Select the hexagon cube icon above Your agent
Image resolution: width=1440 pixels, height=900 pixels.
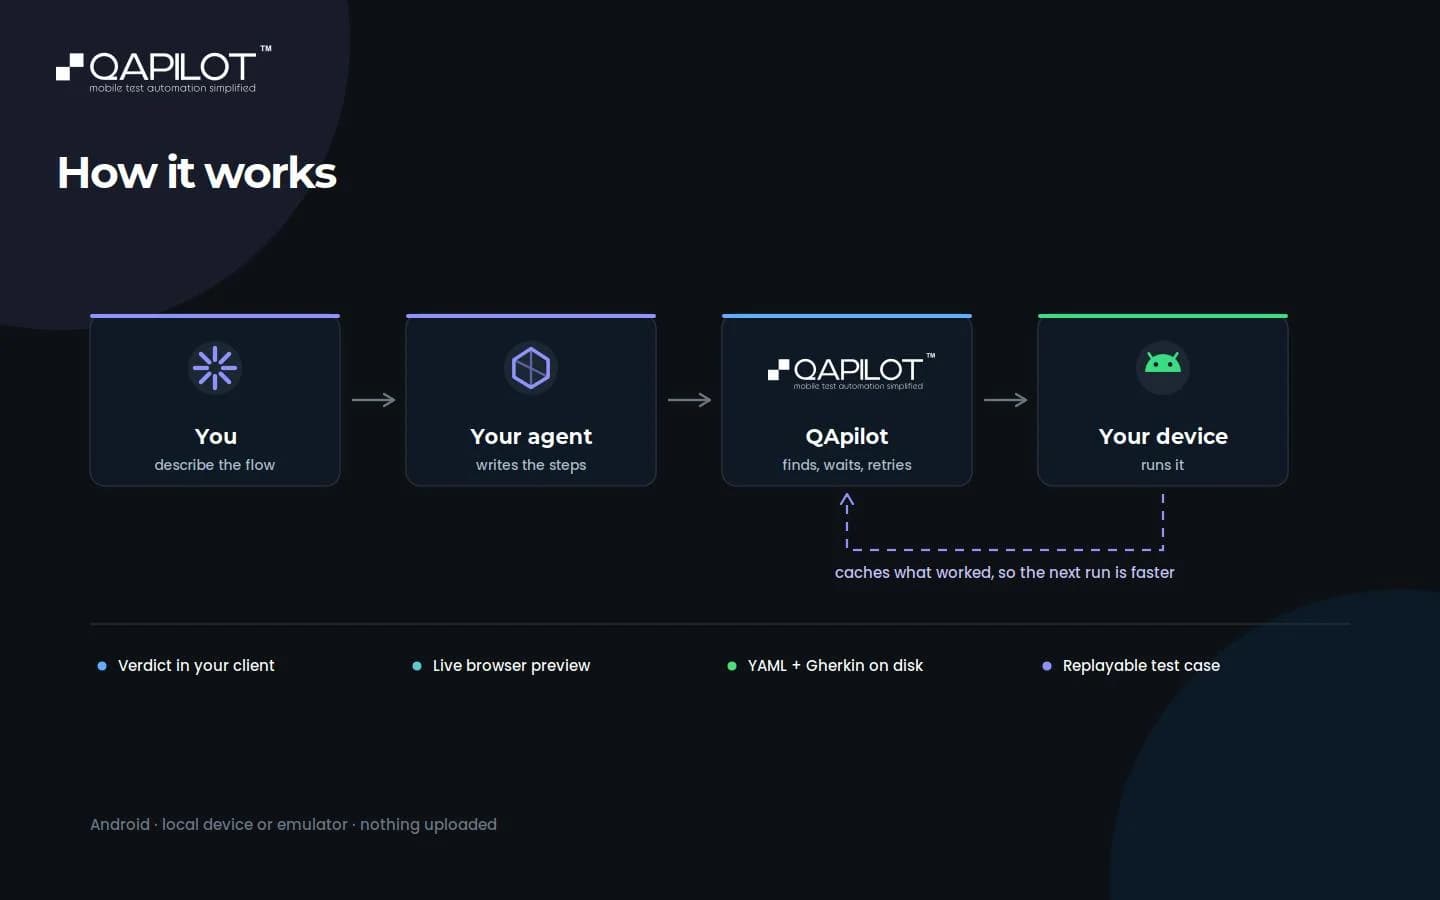pyautogui.click(x=531, y=368)
